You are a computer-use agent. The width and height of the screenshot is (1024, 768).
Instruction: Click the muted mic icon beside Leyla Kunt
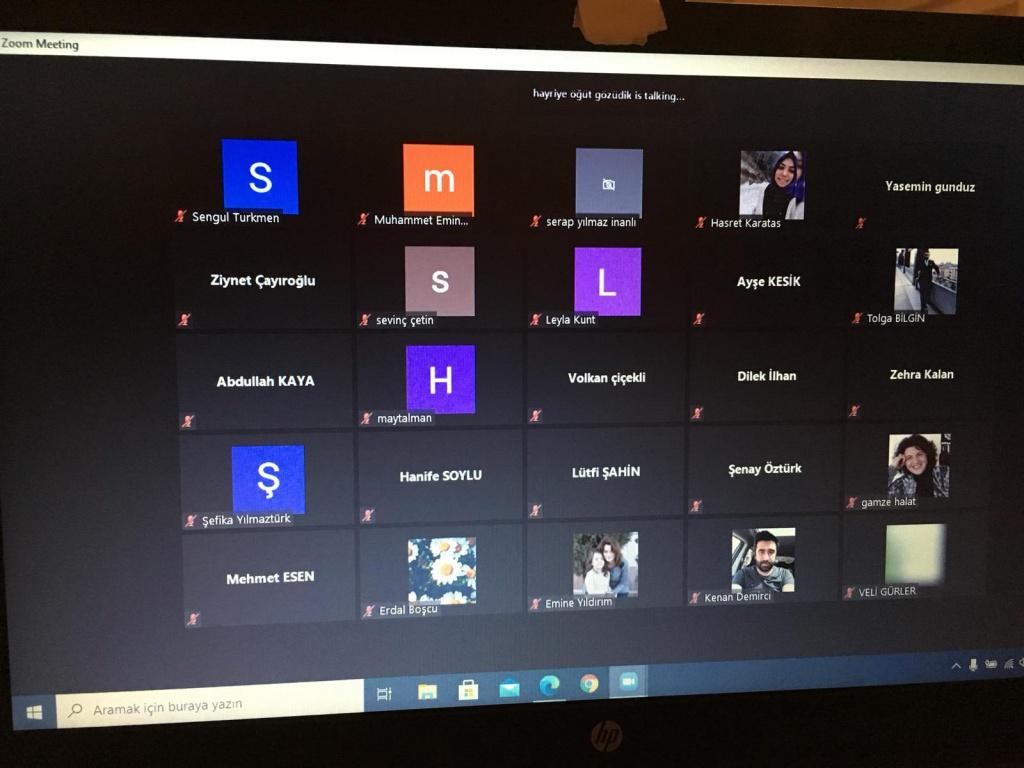[536, 319]
